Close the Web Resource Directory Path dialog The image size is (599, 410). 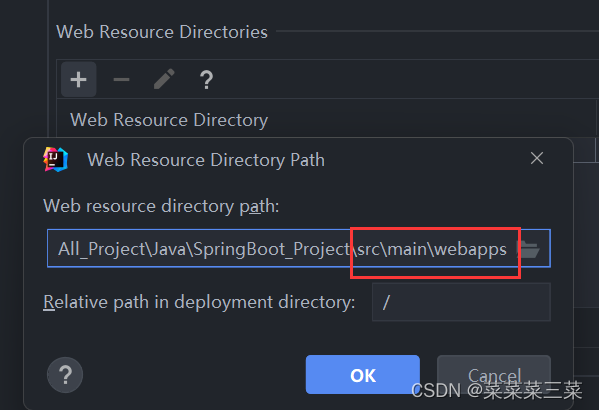point(537,158)
